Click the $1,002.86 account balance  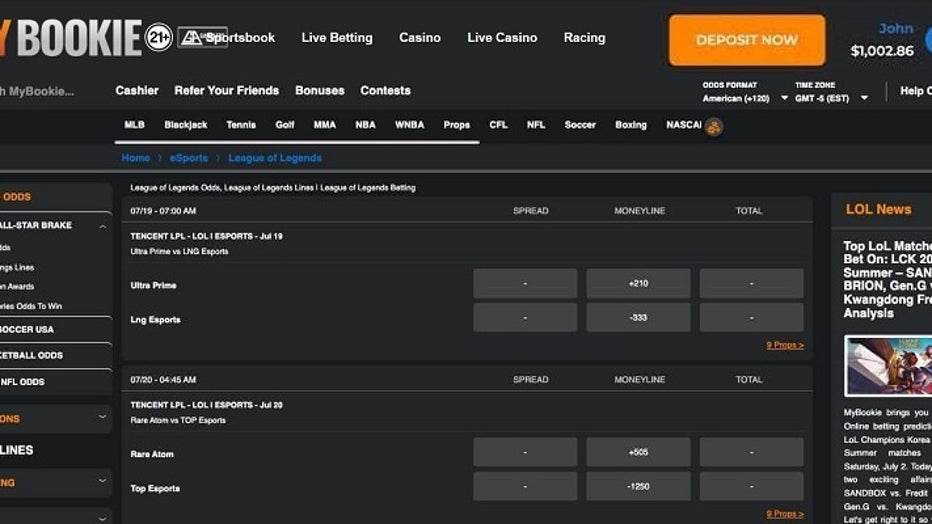point(882,51)
